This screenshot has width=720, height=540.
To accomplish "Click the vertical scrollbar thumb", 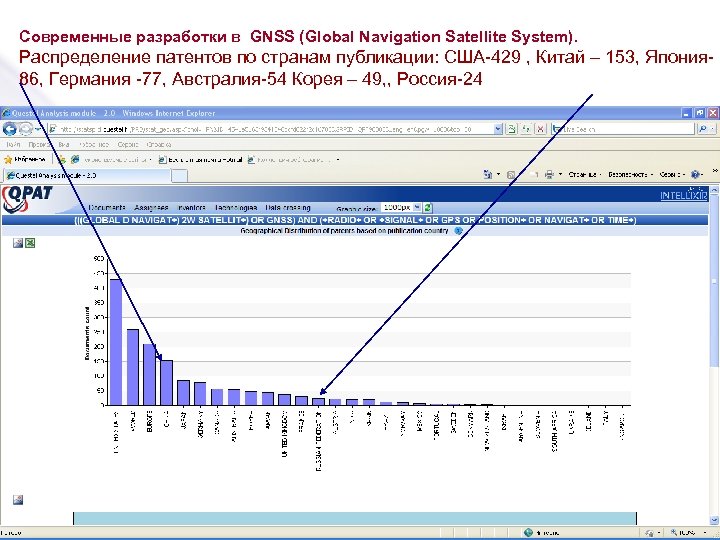I will pyautogui.click(x=714, y=281).
